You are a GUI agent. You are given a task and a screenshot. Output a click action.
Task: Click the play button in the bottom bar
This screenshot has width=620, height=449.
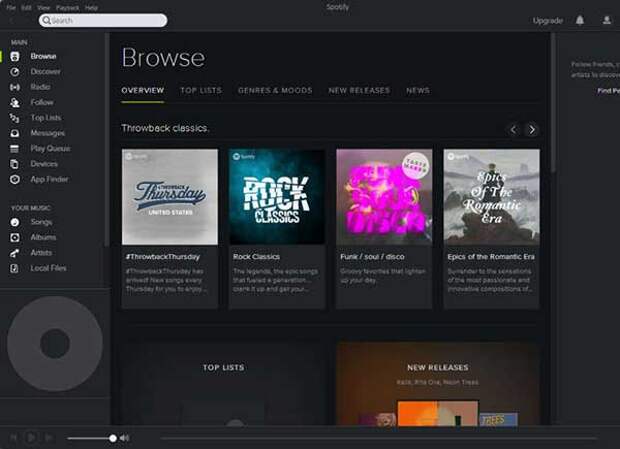(31, 438)
